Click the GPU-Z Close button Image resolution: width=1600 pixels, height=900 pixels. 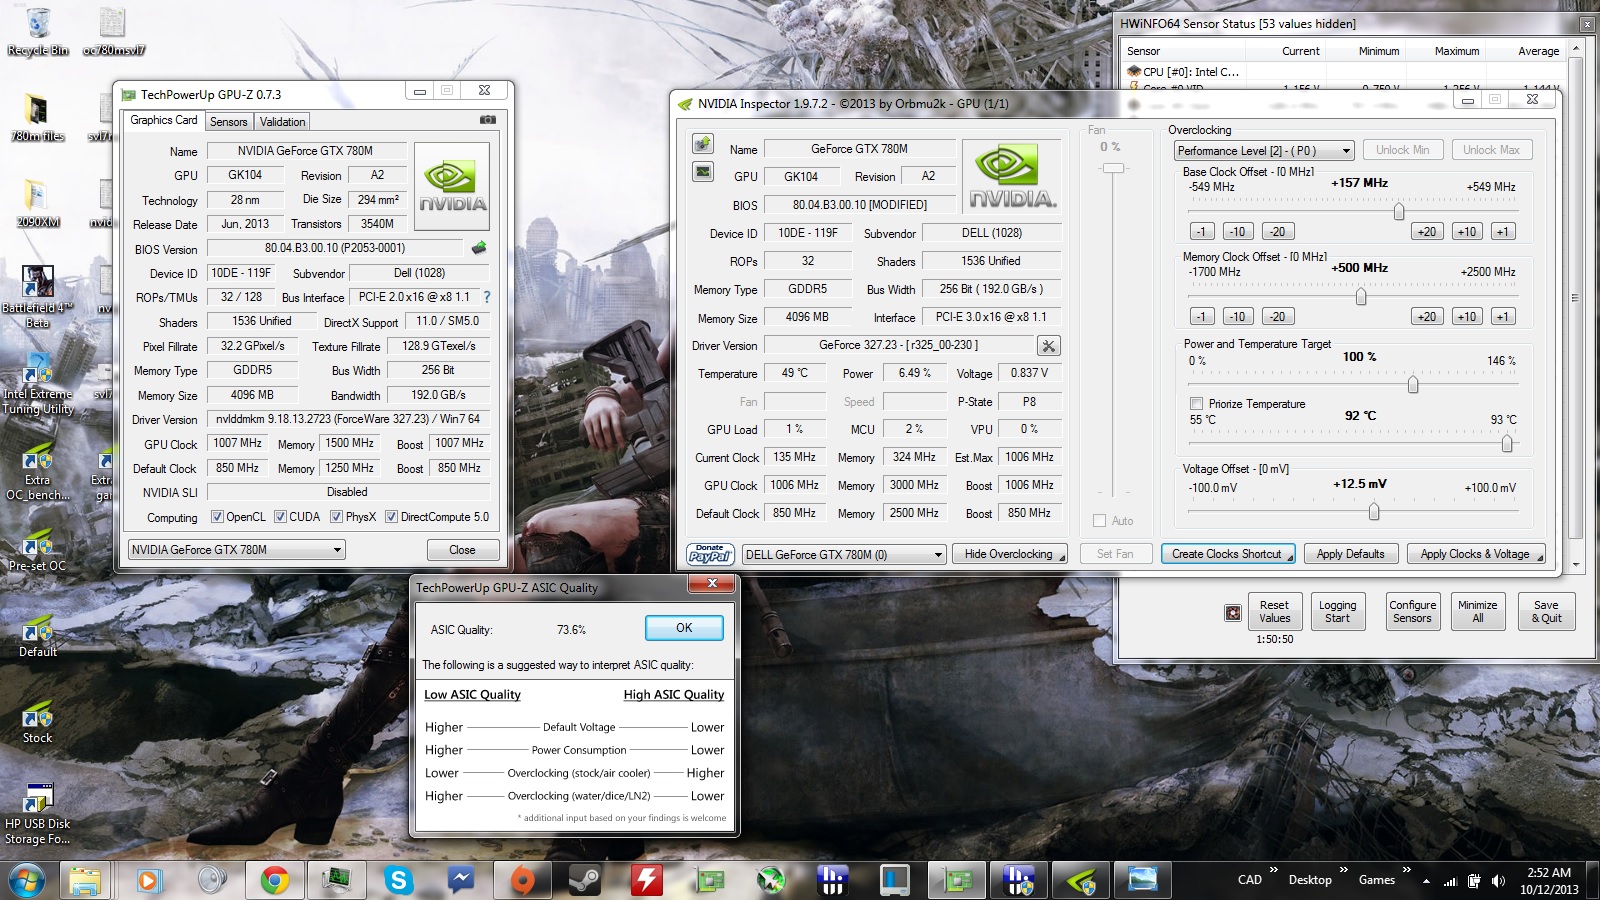point(462,550)
